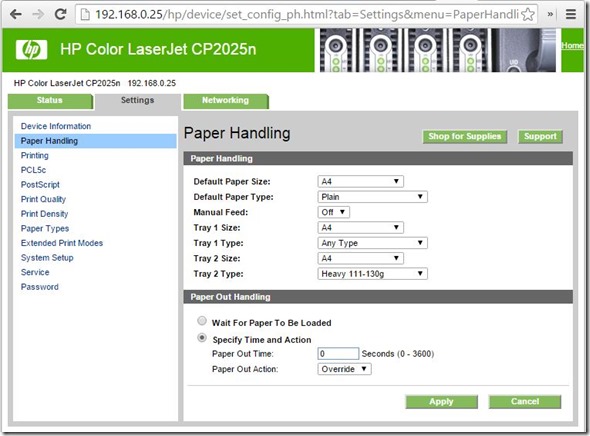Viewport: 590px width, 436px height.
Task: Show hidden extensions via chevron icon
Action: 550,14
